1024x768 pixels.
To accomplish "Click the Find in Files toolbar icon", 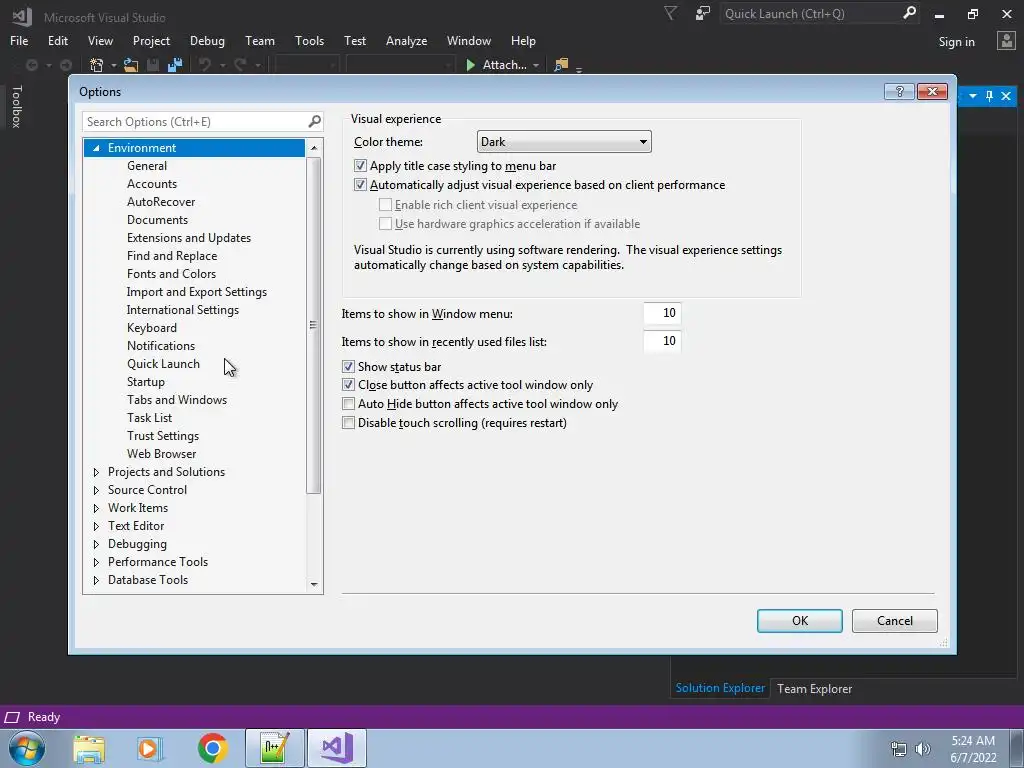I will [x=561, y=65].
